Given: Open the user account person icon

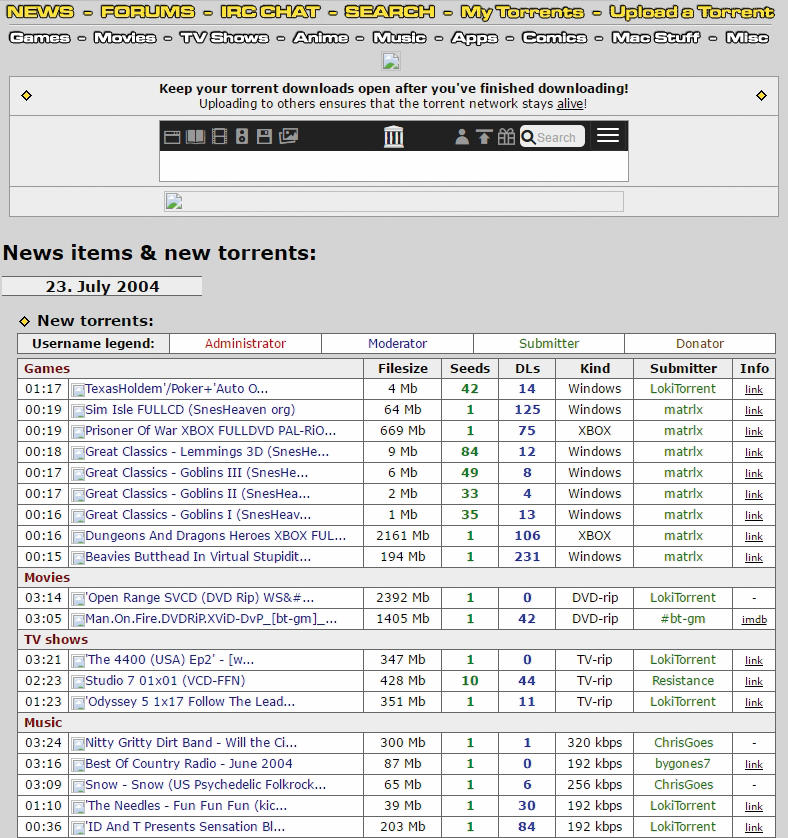Looking at the screenshot, I should click(x=462, y=137).
